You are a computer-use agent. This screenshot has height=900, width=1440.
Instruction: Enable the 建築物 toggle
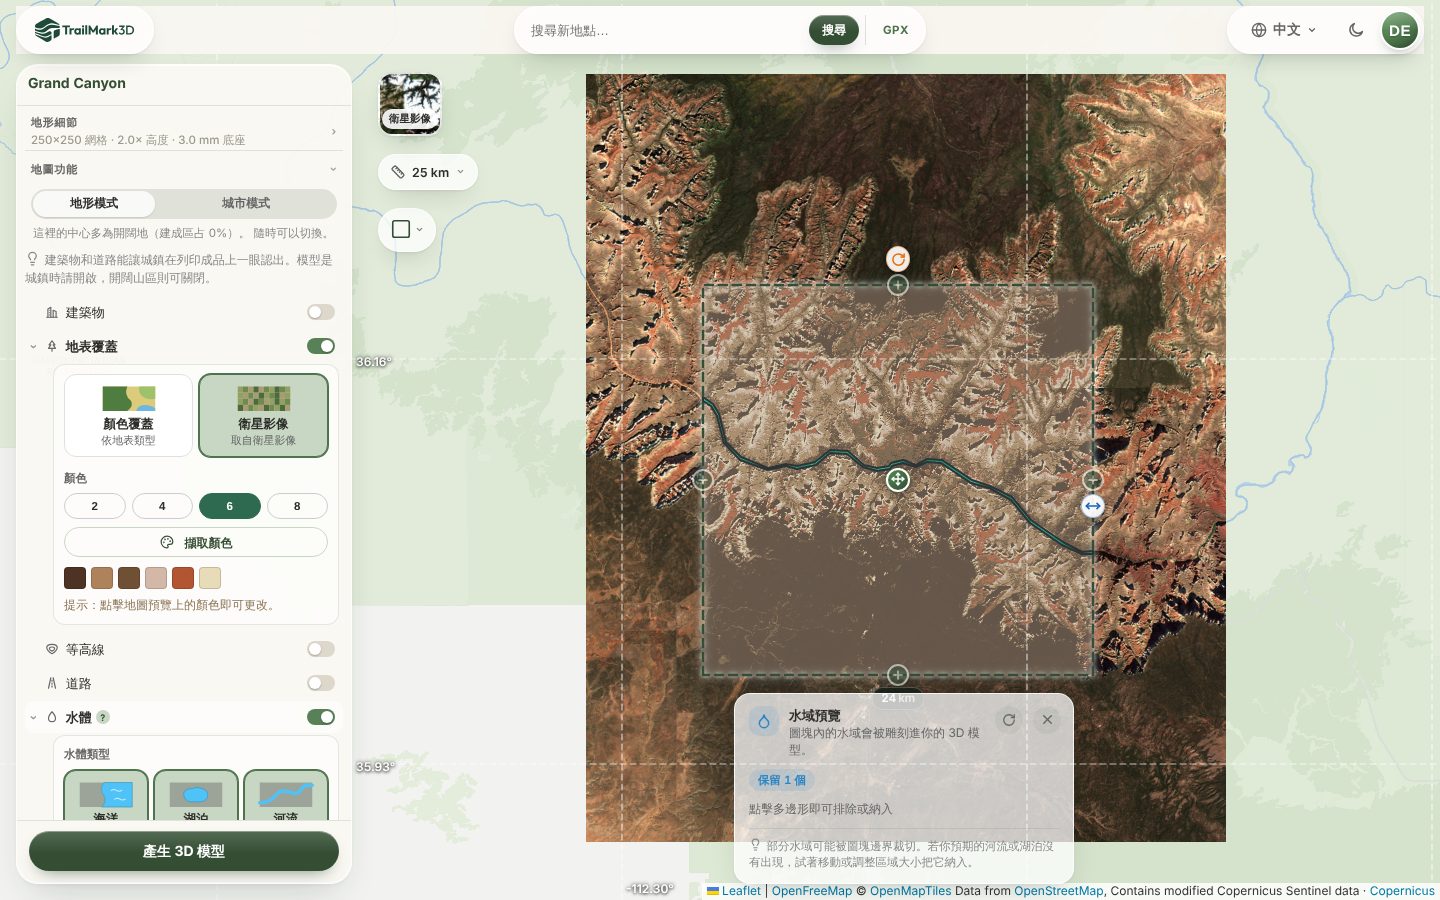click(321, 312)
